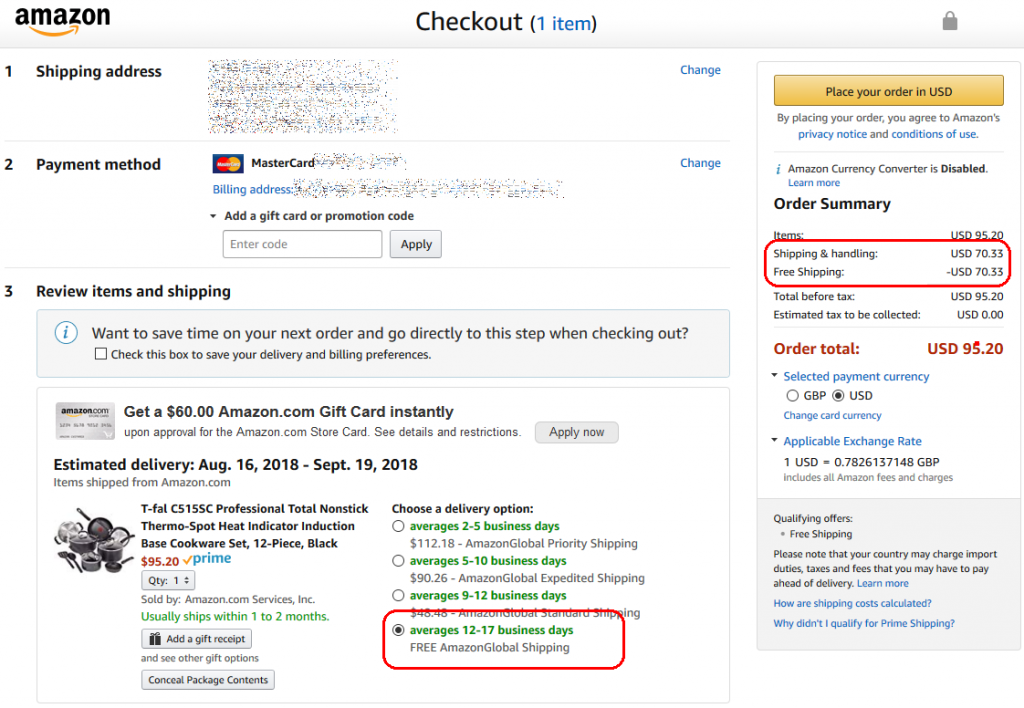Click the Amazon.com Store Card image
This screenshot has width=1024, height=708.
pos(85,421)
